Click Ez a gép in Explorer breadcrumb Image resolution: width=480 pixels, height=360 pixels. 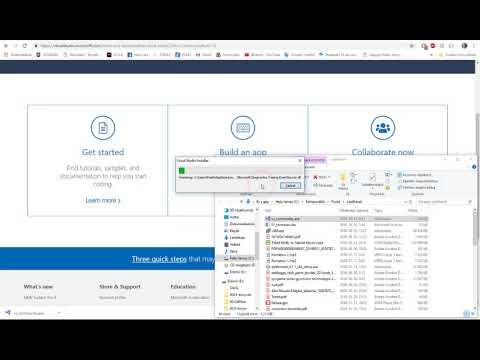(263, 202)
